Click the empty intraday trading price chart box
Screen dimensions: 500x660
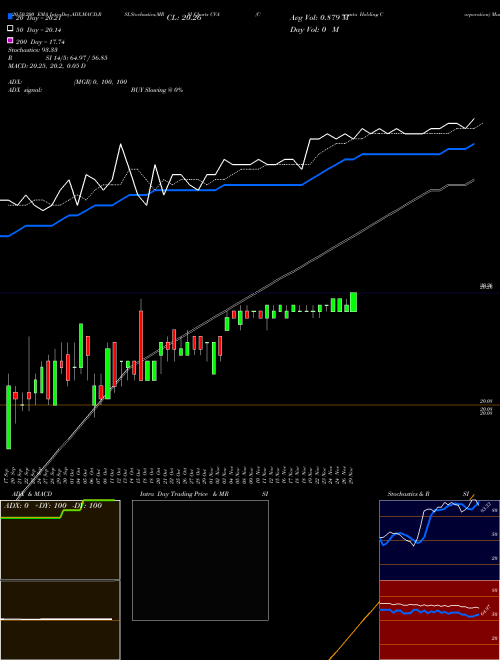(200, 560)
